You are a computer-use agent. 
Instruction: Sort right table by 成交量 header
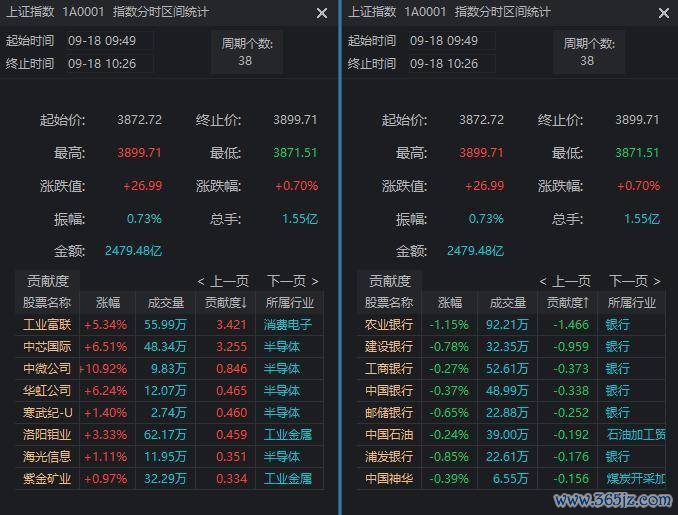tap(508, 302)
